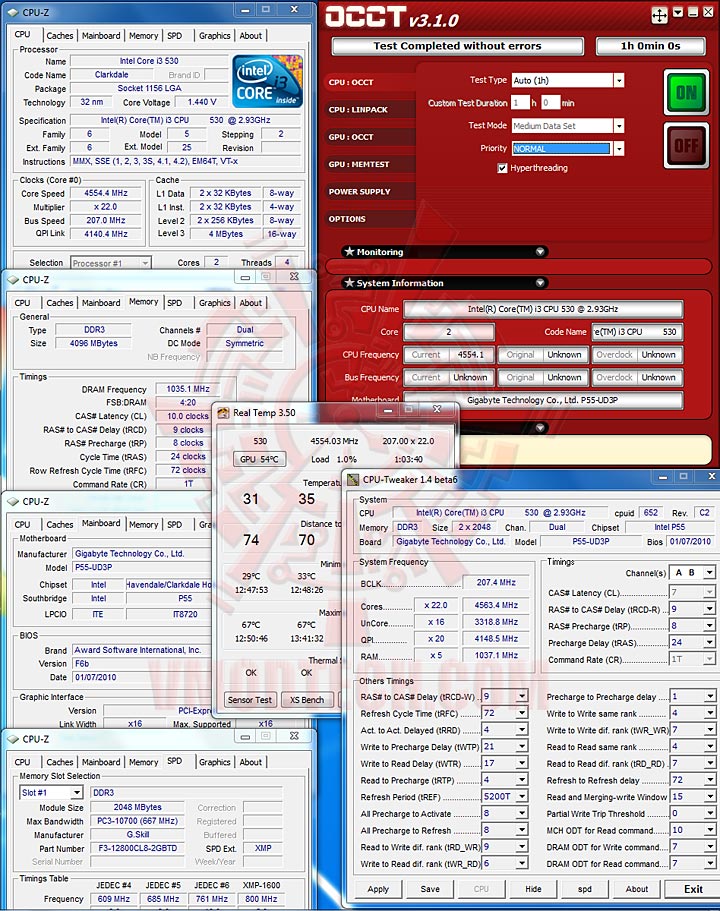This screenshot has width=720, height=911.
Task: Click the OCCT CPU Name field
Action: (543, 309)
